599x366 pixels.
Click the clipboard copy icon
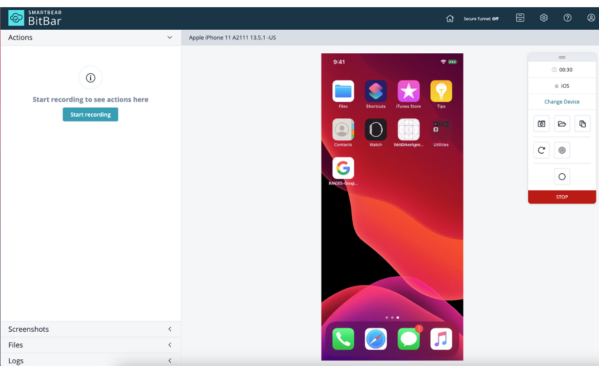(x=582, y=124)
